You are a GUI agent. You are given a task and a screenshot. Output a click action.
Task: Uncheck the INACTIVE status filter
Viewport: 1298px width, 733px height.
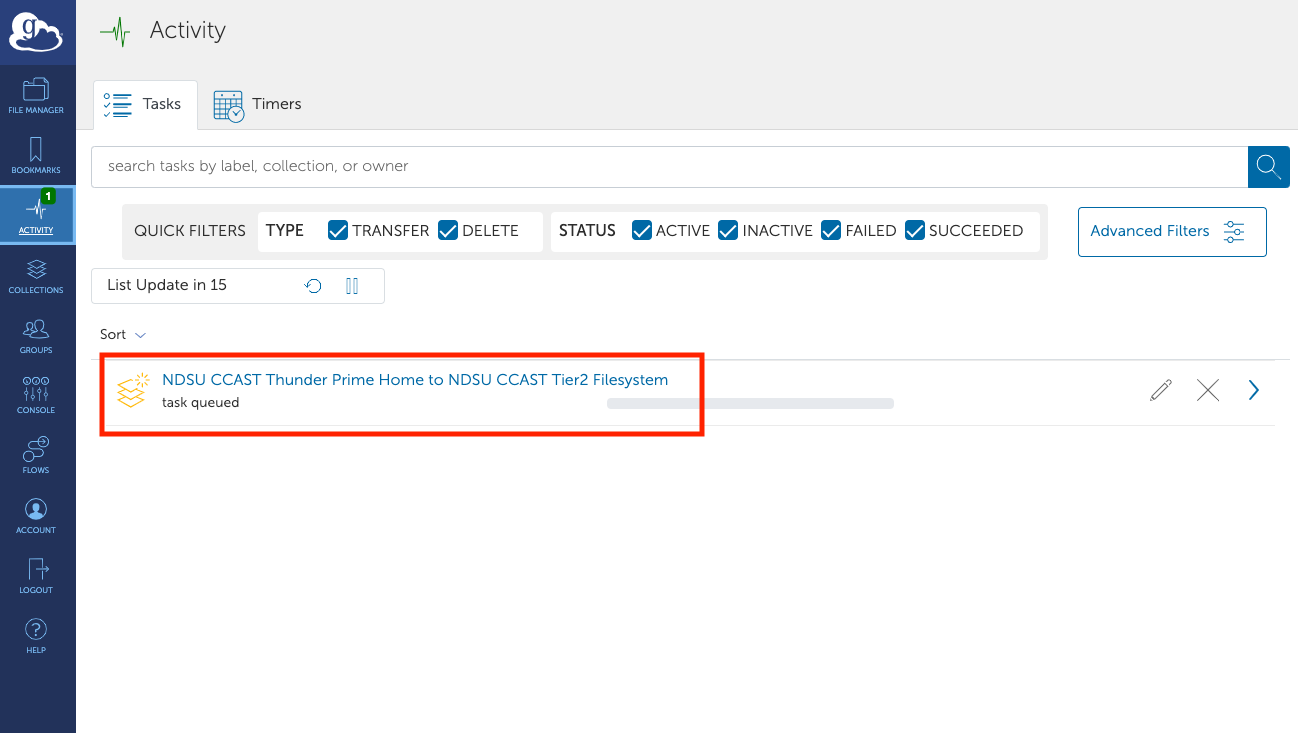tap(728, 231)
